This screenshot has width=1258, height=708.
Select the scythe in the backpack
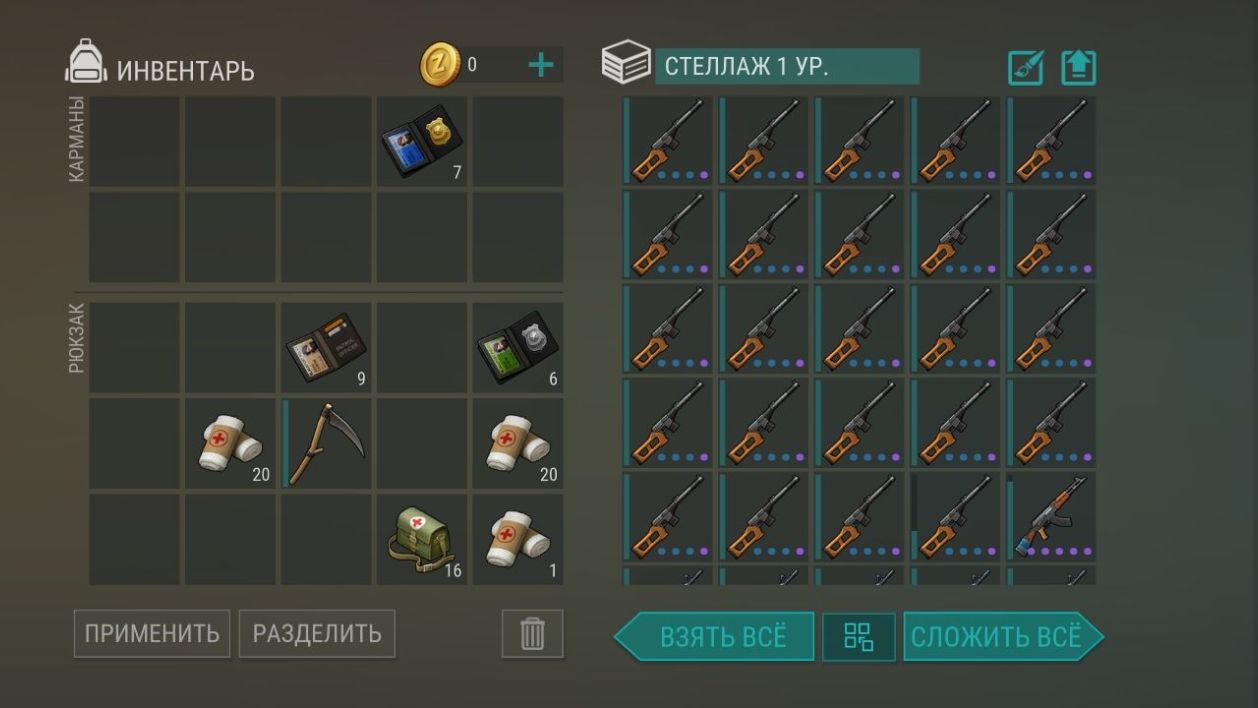tap(326, 443)
